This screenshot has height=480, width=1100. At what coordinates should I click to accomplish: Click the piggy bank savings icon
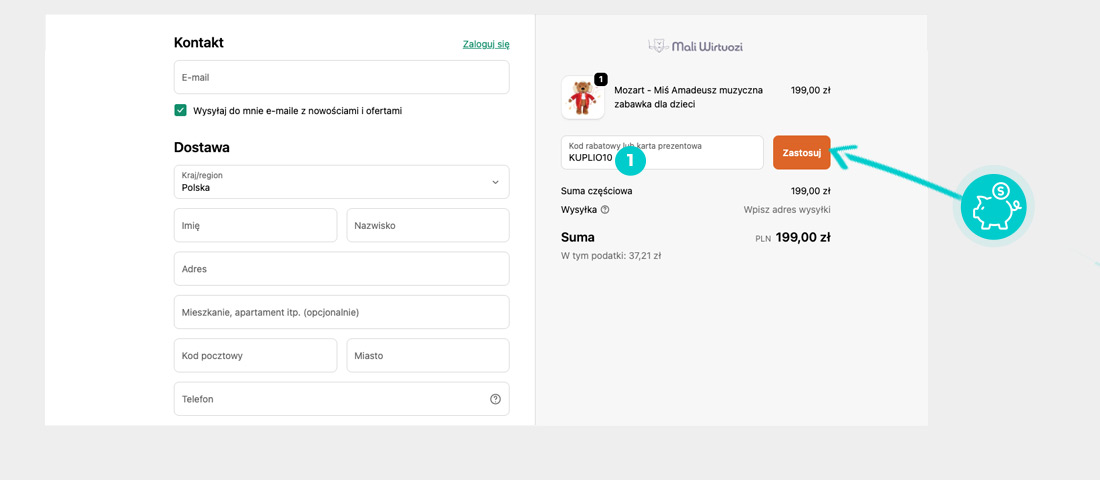(993, 206)
